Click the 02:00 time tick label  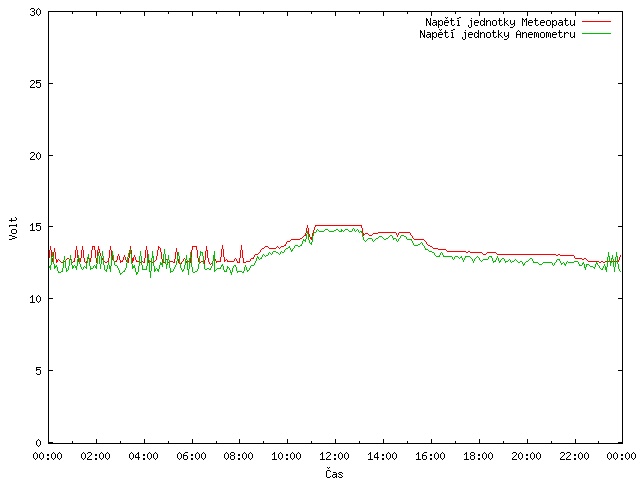95,456
